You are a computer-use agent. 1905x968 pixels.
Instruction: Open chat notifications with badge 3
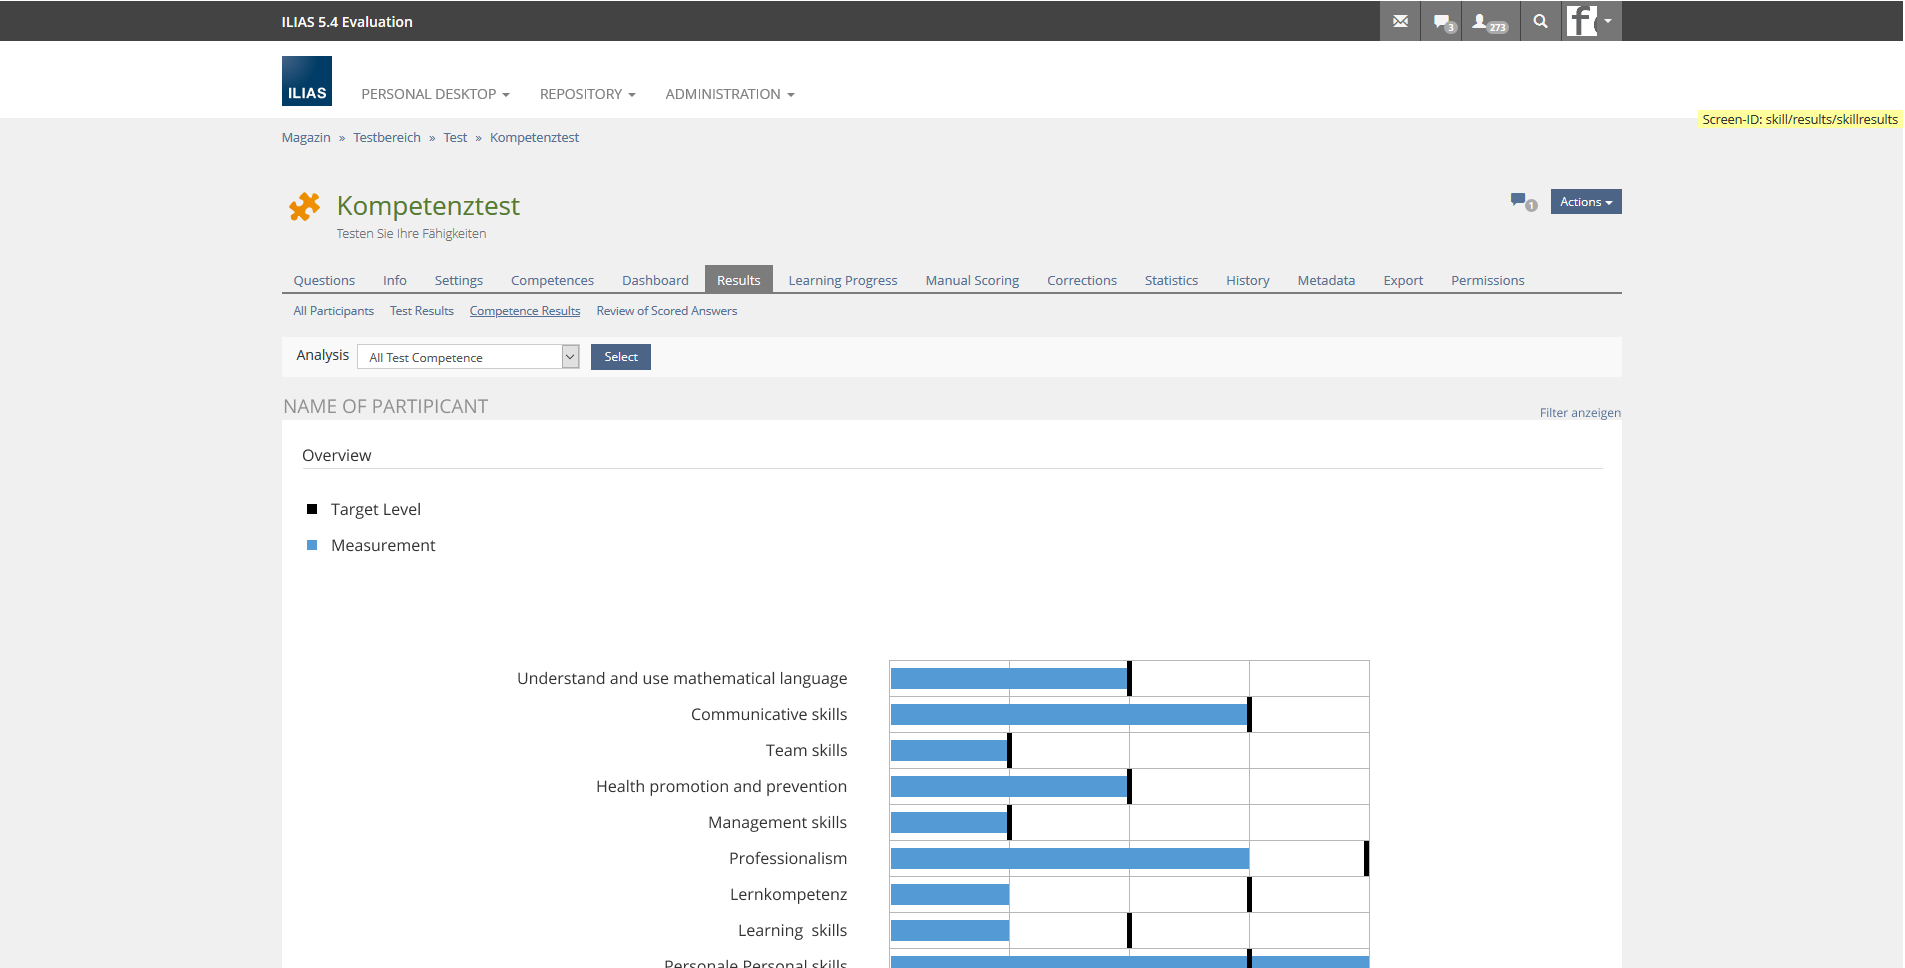(1442, 21)
